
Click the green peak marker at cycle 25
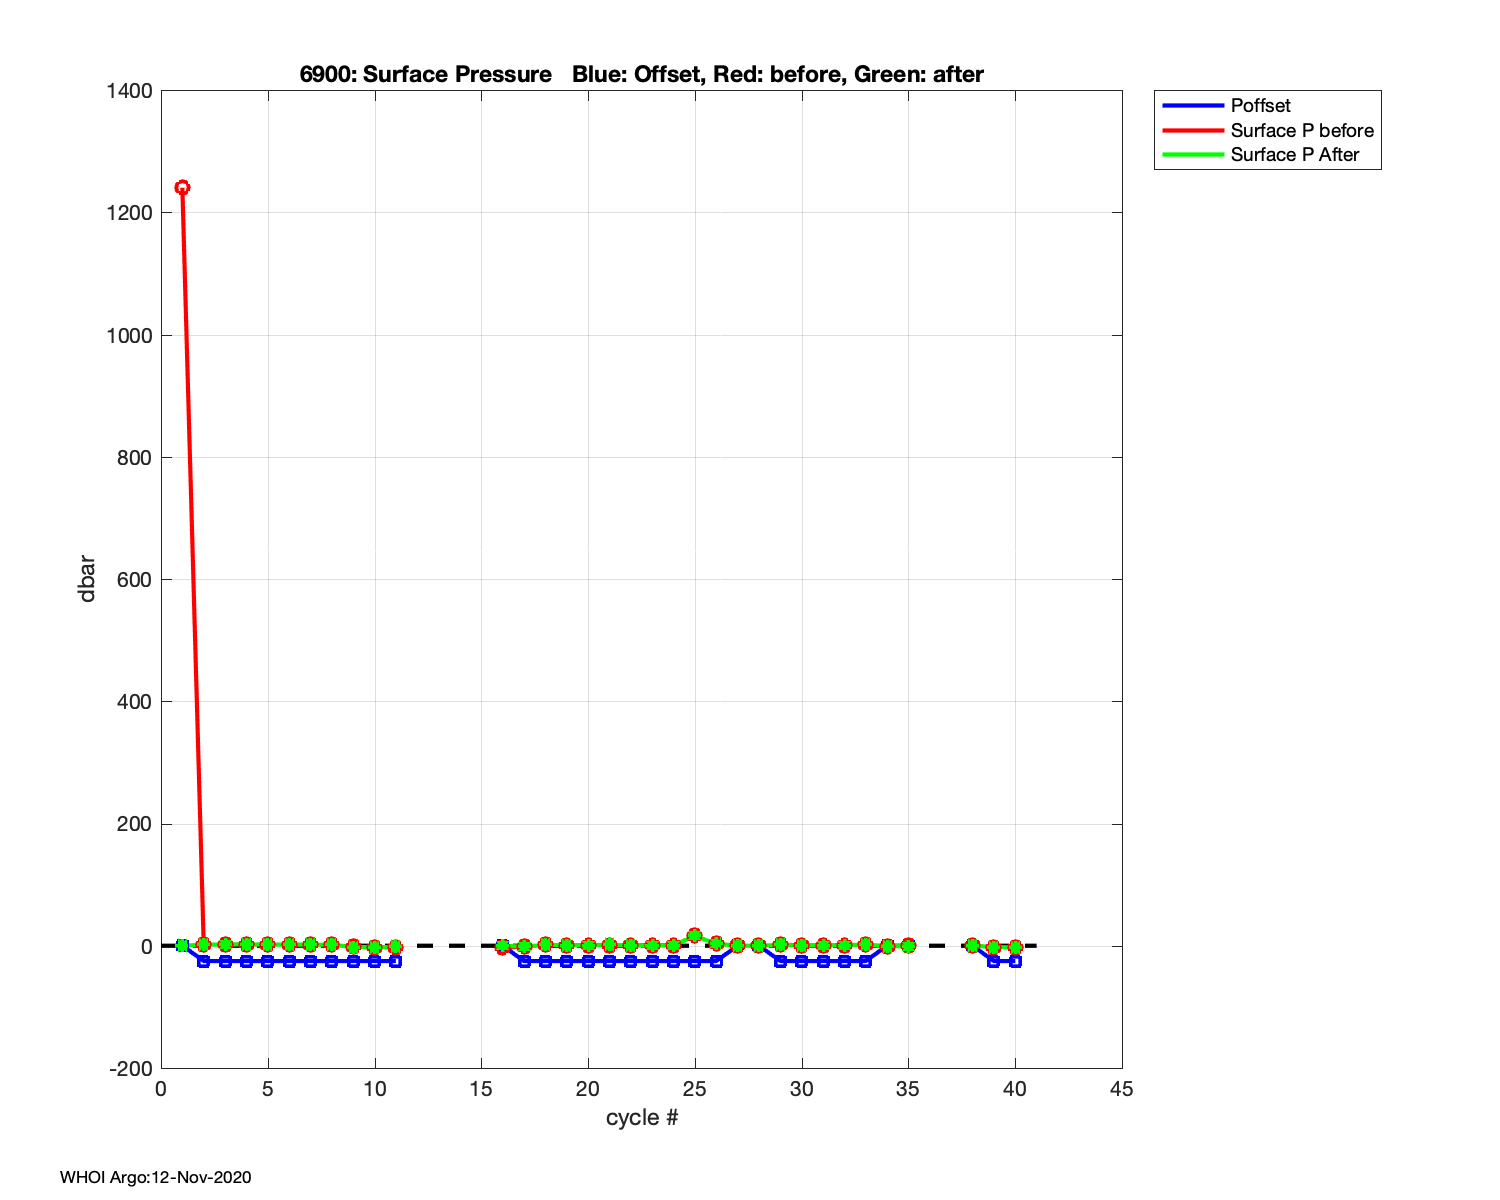point(695,935)
